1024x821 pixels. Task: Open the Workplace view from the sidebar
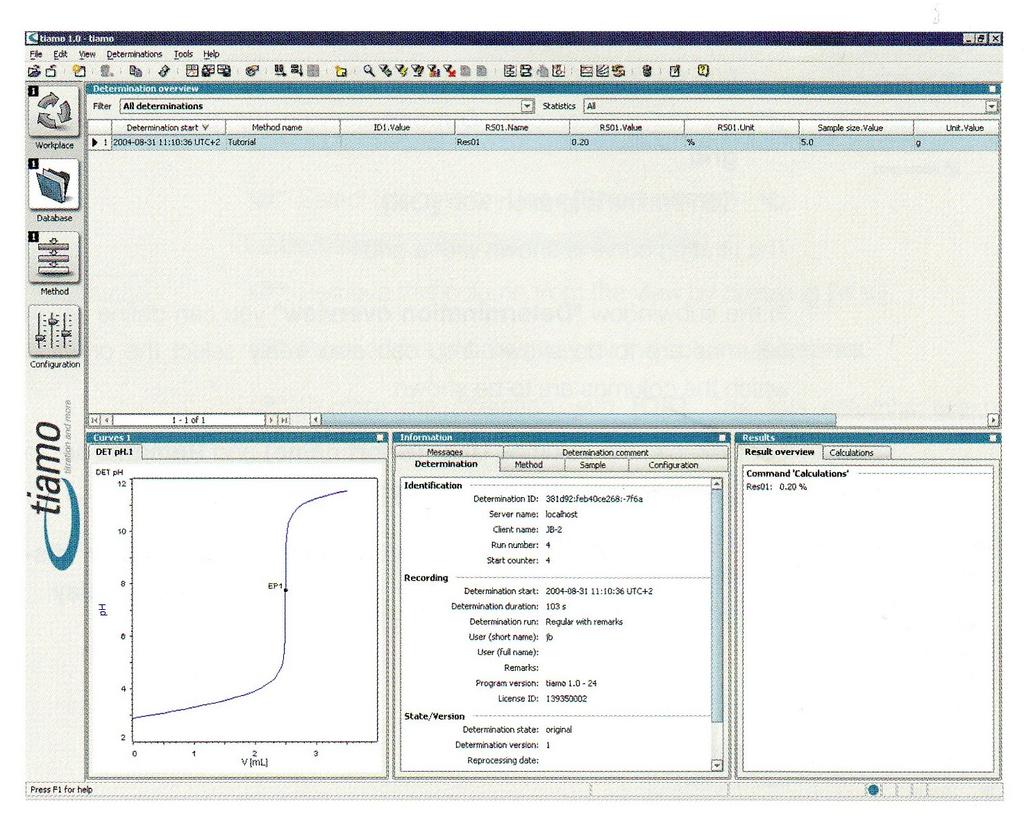(x=54, y=111)
